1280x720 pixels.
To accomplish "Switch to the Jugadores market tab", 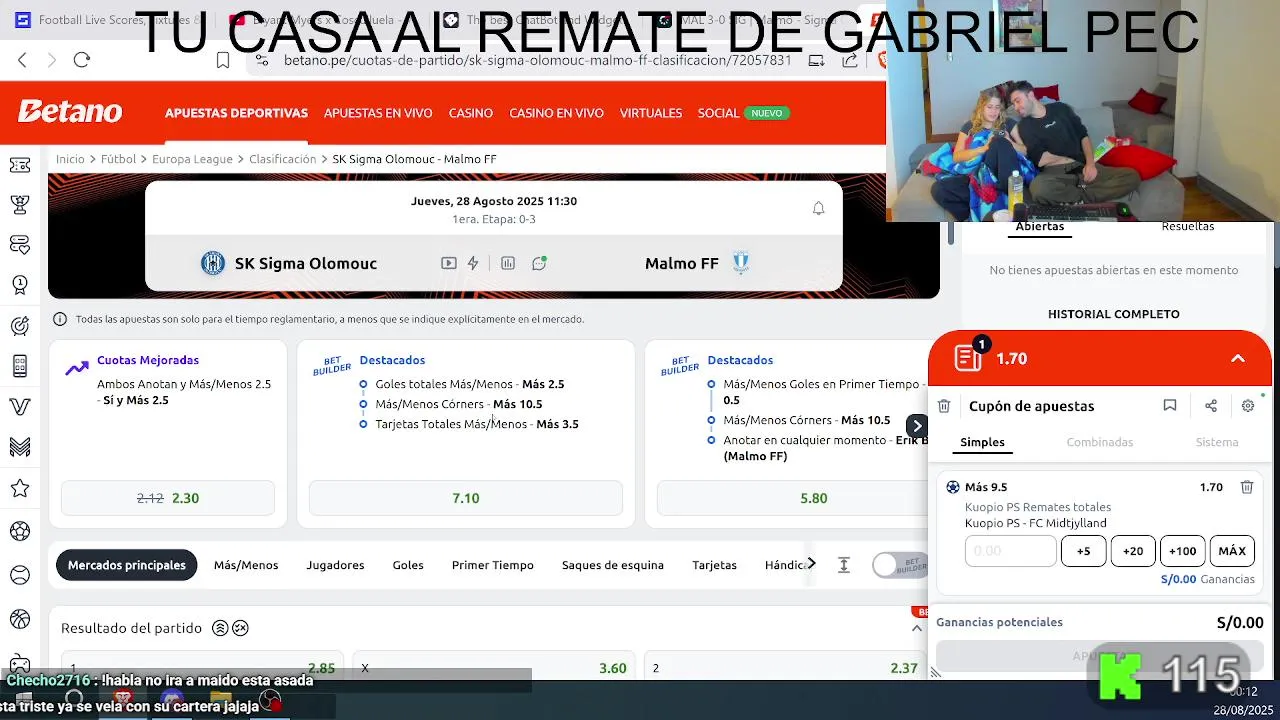I will point(335,565).
